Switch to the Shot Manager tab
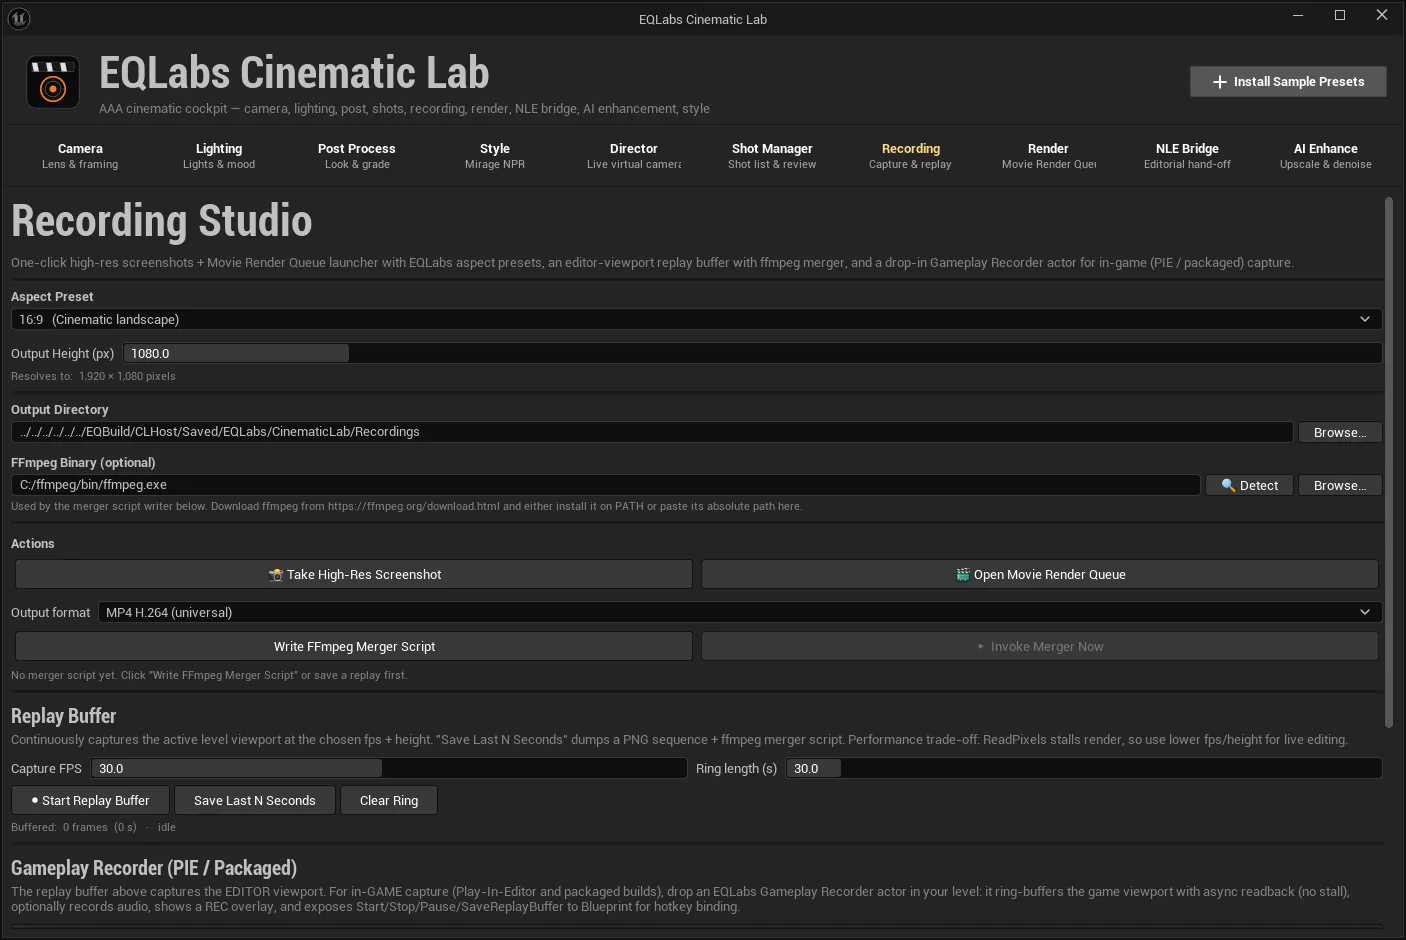 (772, 156)
